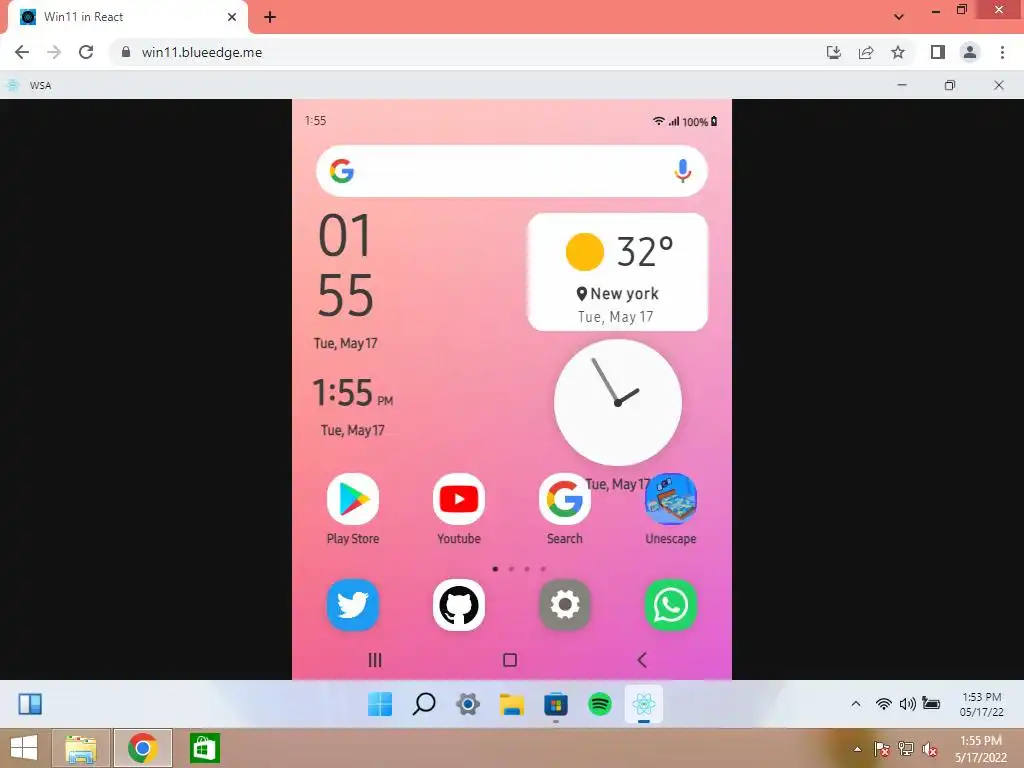Image resolution: width=1024 pixels, height=768 pixels.
Task: Click Chrome share page icon
Action: pos(866,52)
